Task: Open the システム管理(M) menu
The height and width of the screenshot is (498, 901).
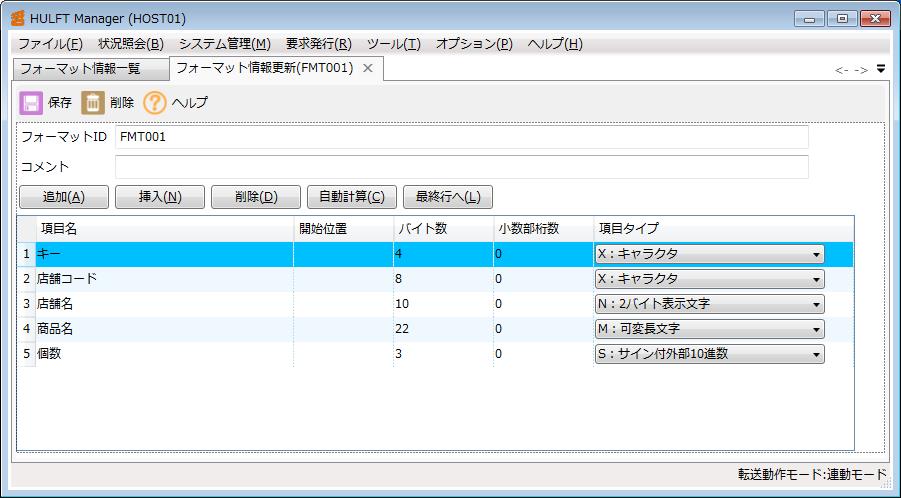Action: tap(225, 44)
